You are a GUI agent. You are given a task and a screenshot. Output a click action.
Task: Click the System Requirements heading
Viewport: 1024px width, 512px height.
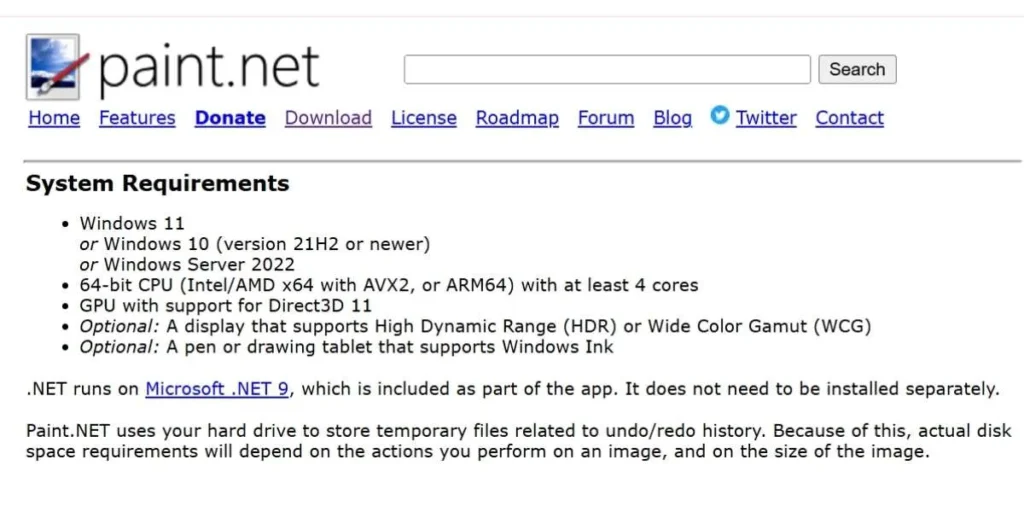pyautogui.click(x=157, y=184)
